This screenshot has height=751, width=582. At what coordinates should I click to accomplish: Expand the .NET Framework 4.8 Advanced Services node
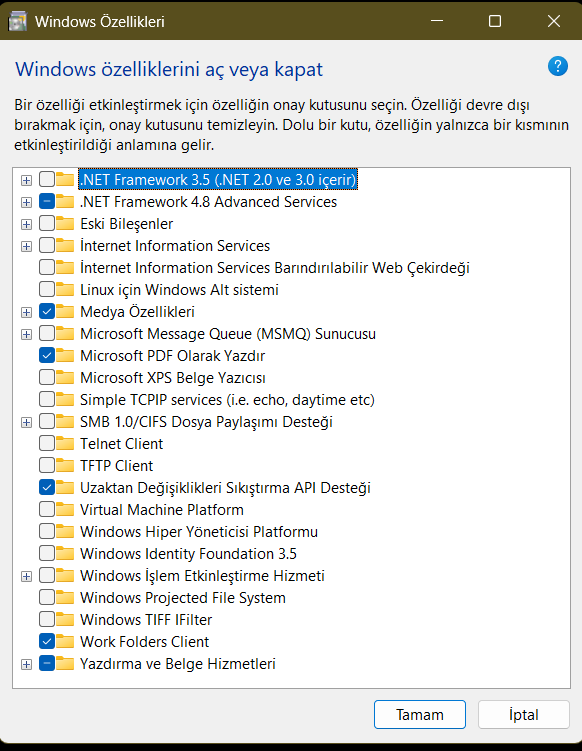(26, 202)
